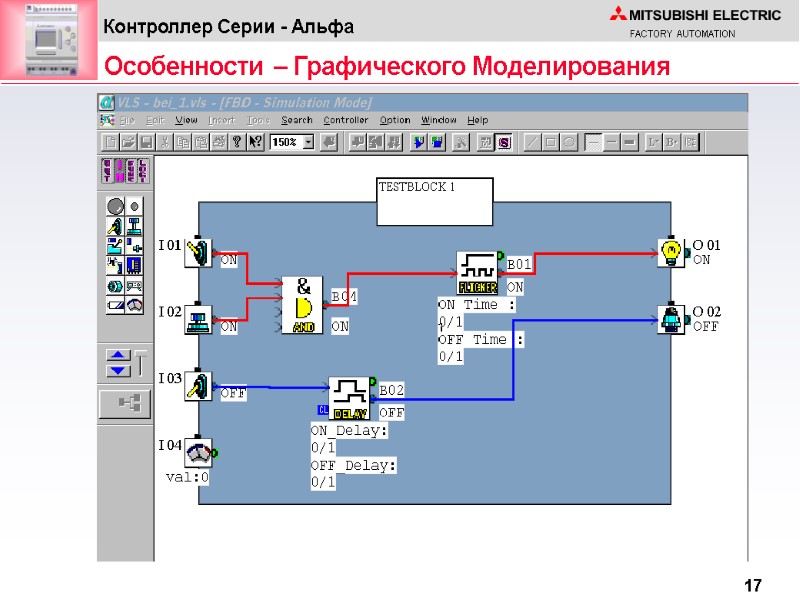
Task: Open the Help menu
Action: click(x=478, y=120)
